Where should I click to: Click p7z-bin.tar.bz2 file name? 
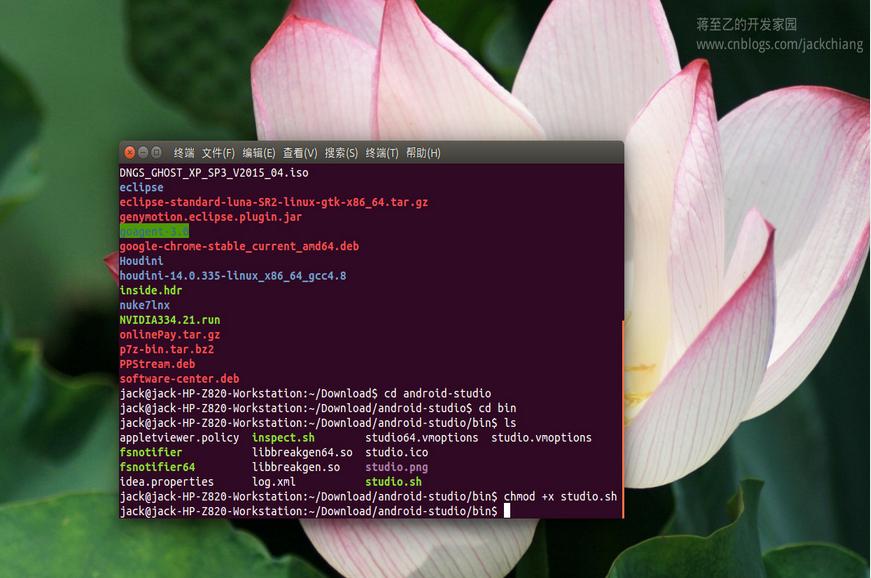pos(167,349)
